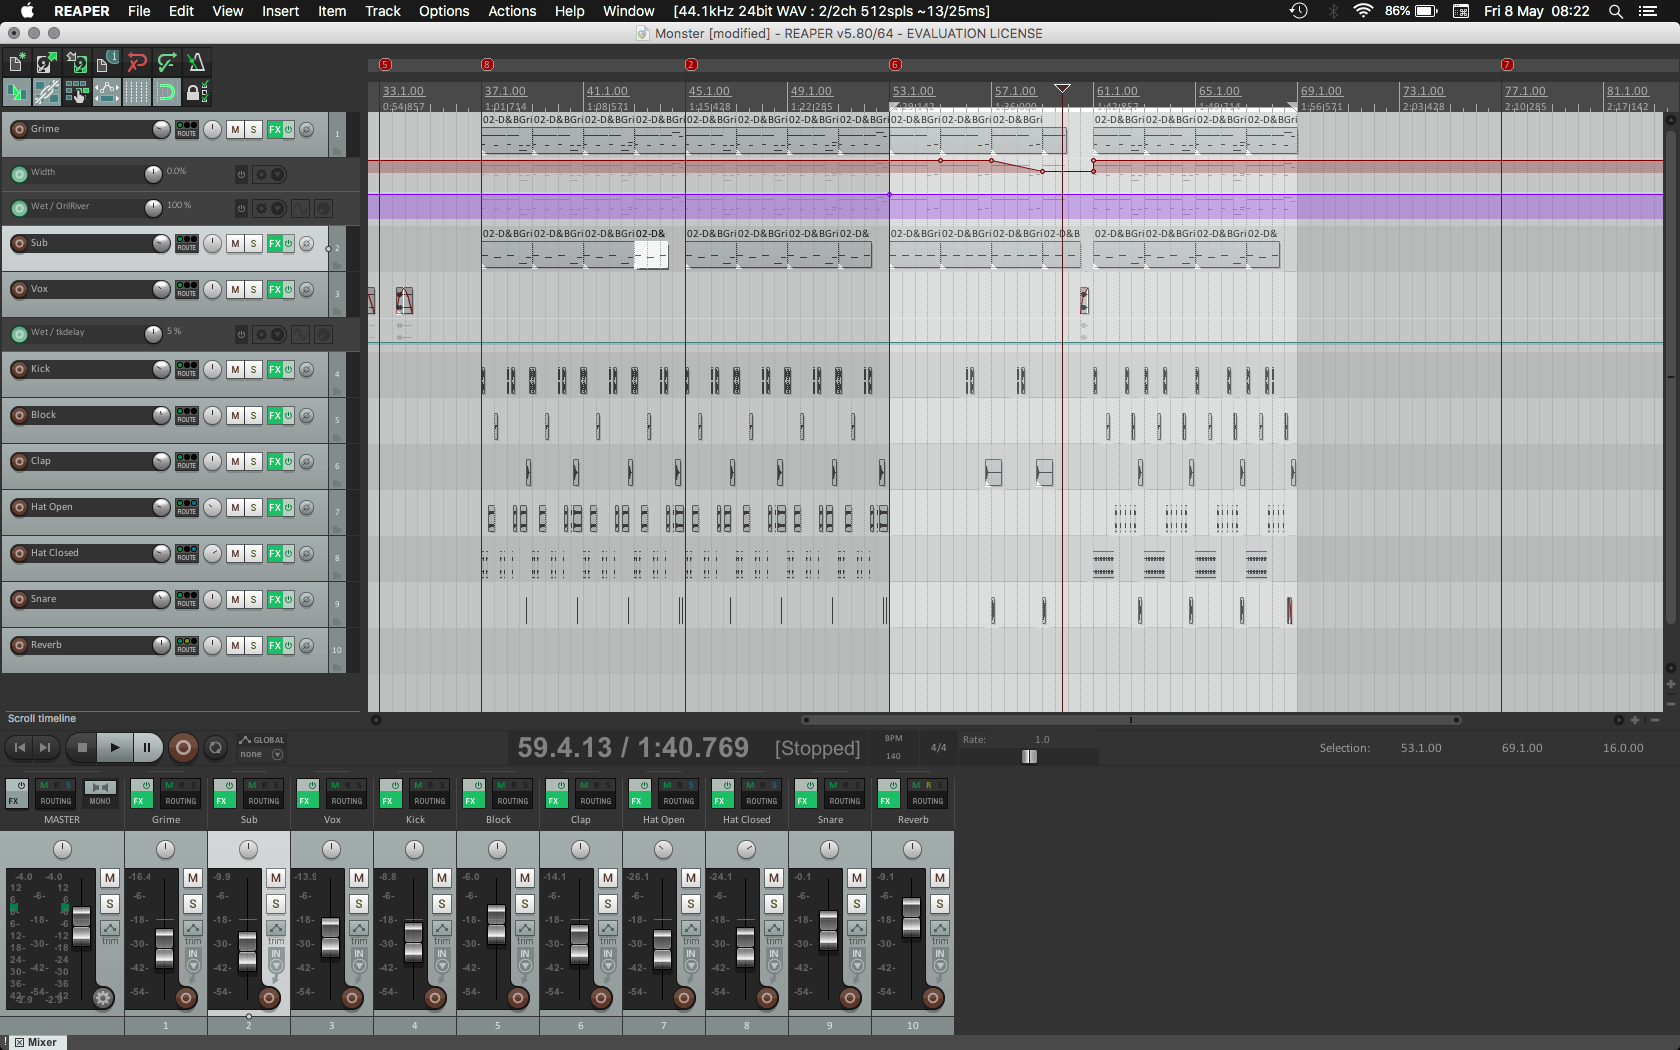1680x1050 pixels.
Task: Toggle locking padlock icon in toolbar
Action: click(x=197, y=93)
